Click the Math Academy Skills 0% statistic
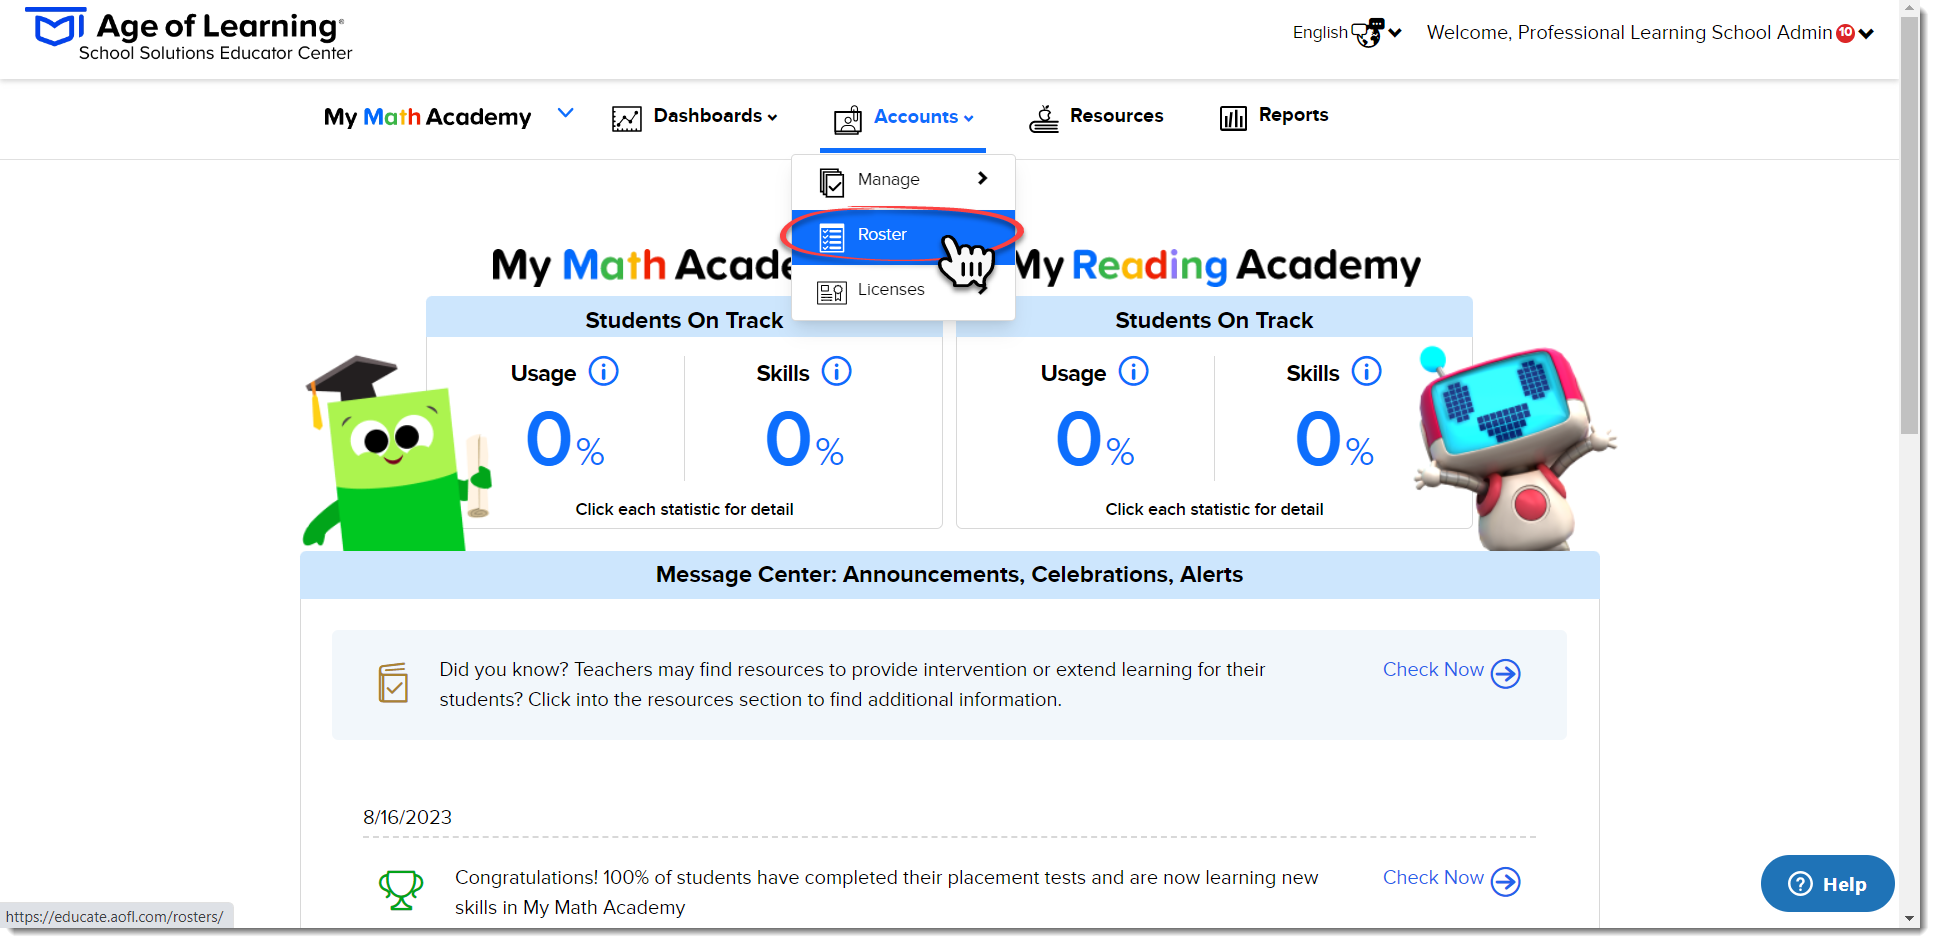The image size is (1935, 943). (x=805, y=440)
